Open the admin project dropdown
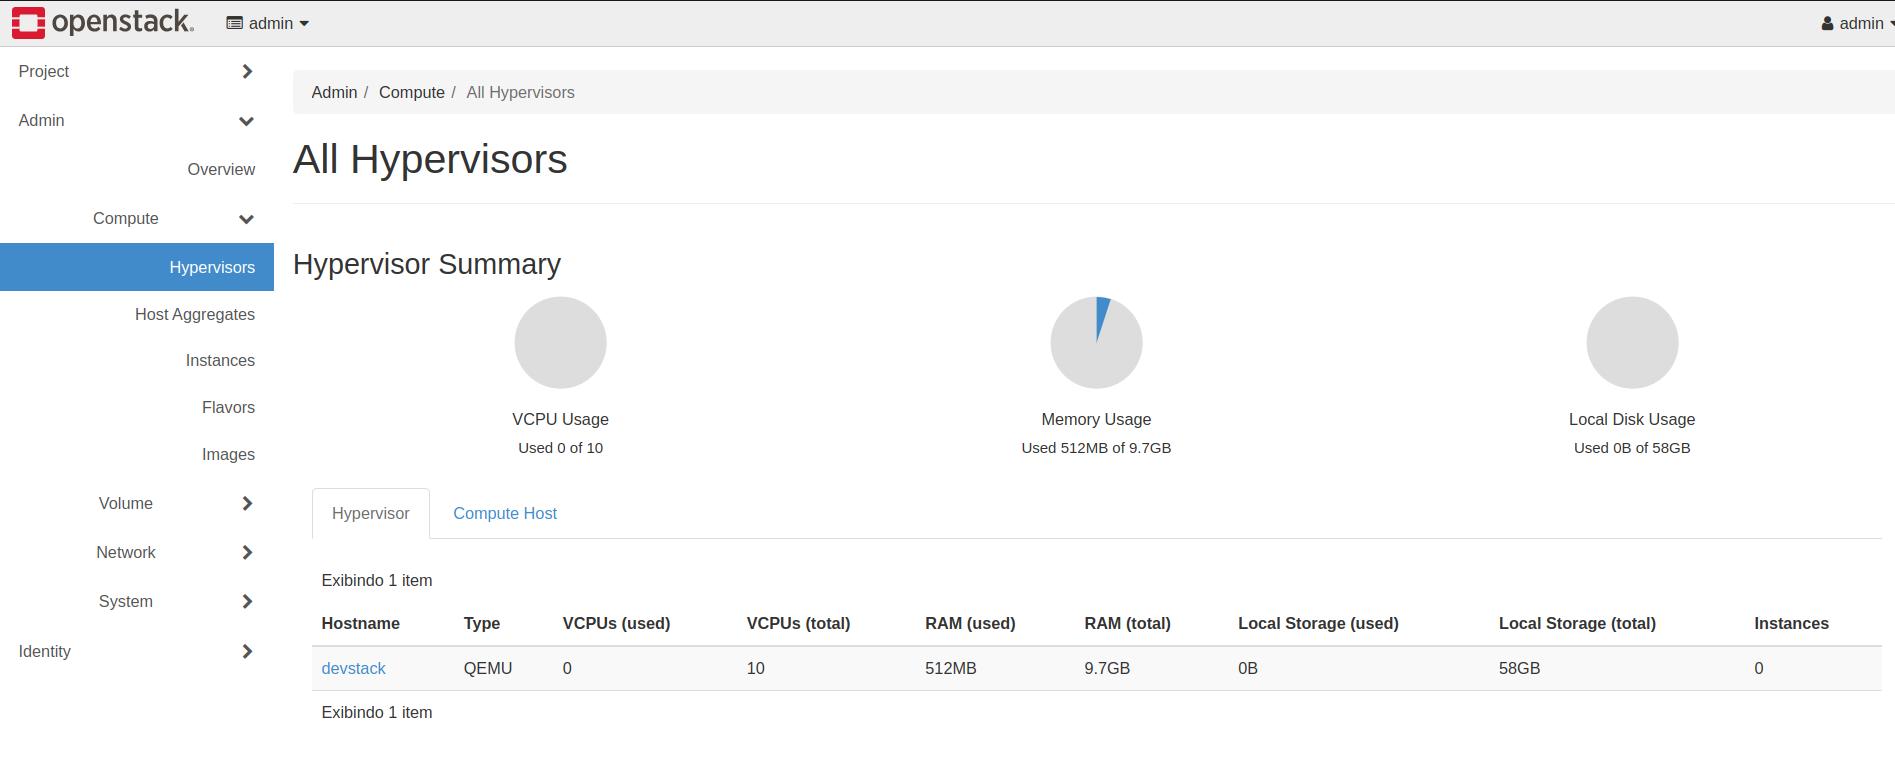The image size is (1895, 758). click(x=268, y=23)
